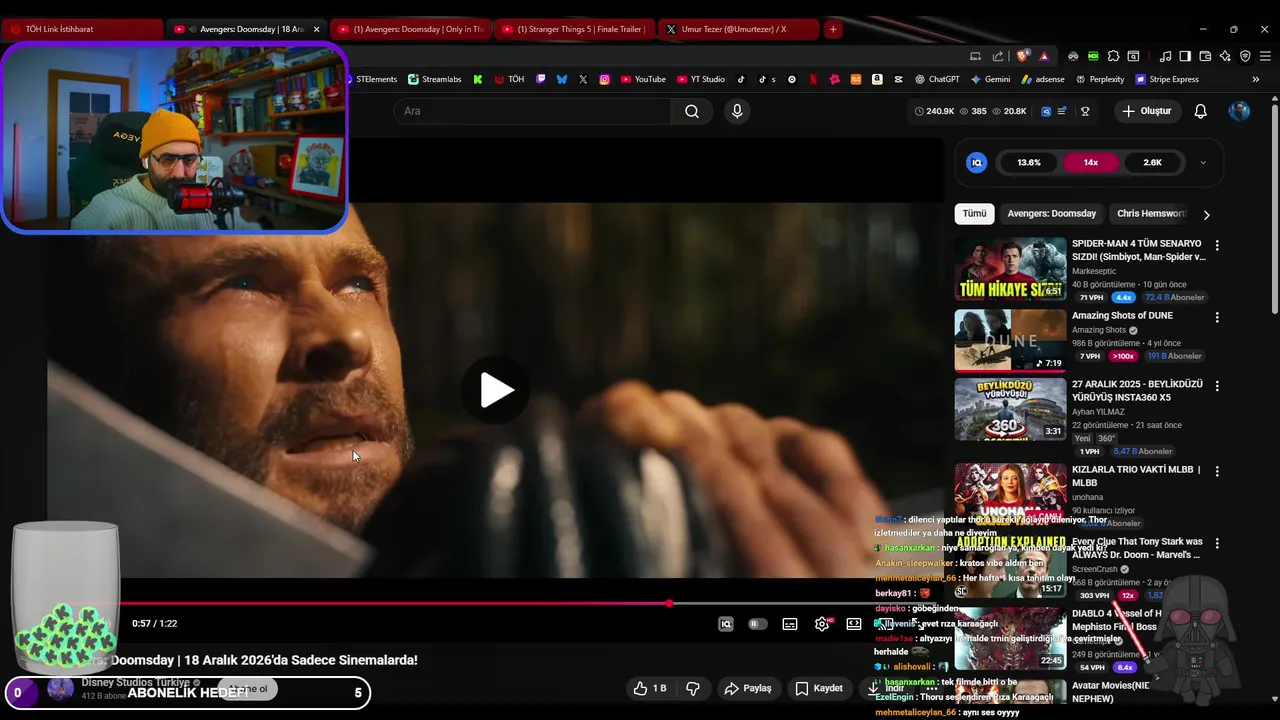Show more bookmarks with the overflow chevron
The width and height of the screenshot is (1280, 720).
point(1256,79)
